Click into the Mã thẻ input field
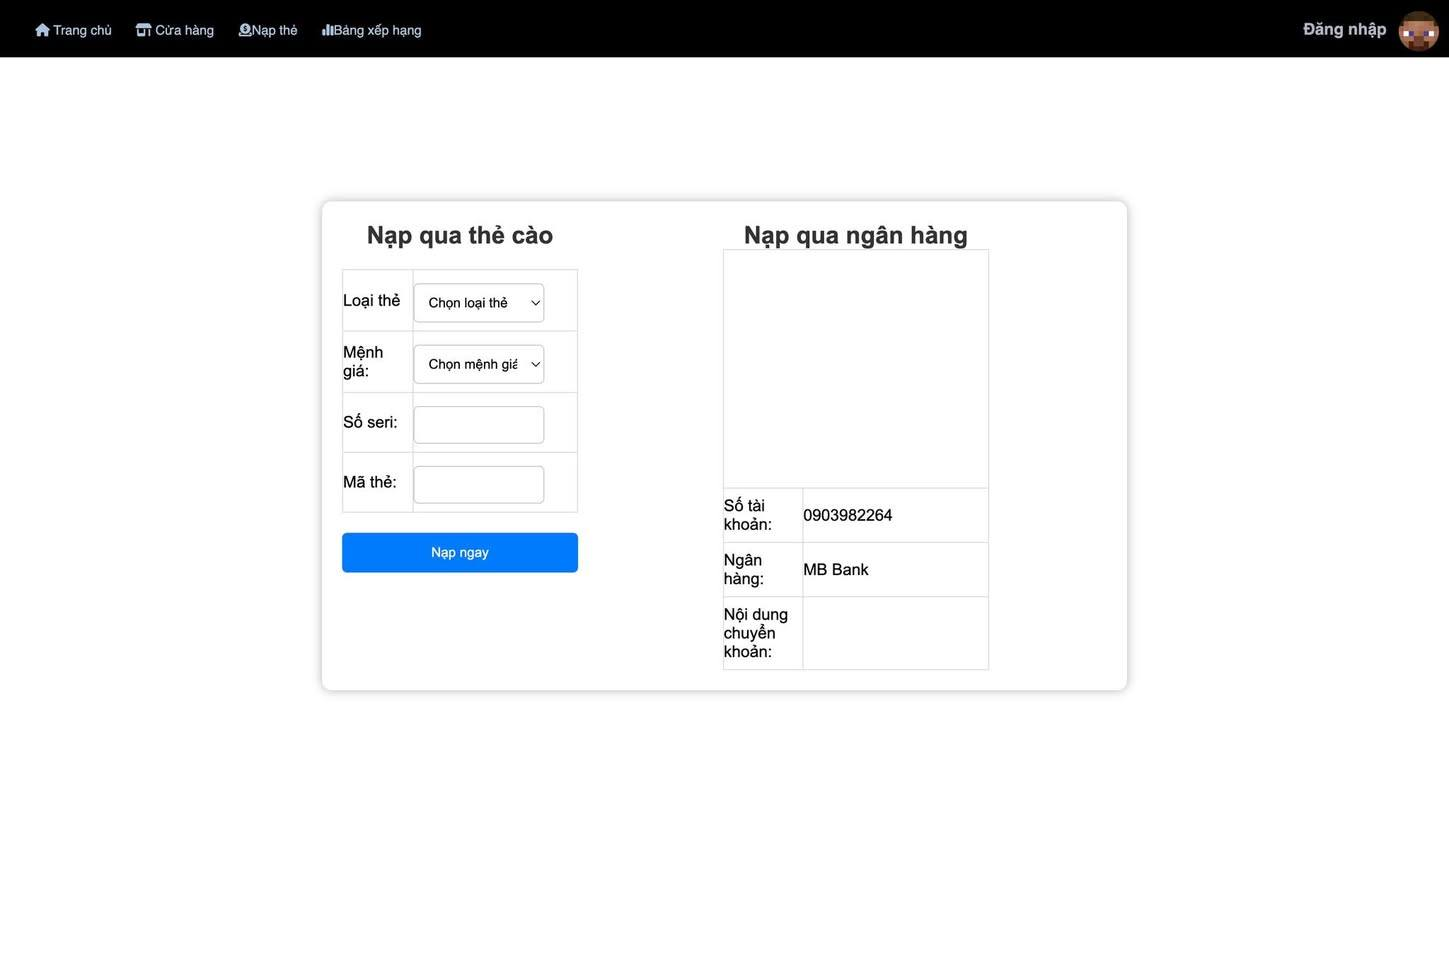 pyautogui.click(x=479, y=485)
